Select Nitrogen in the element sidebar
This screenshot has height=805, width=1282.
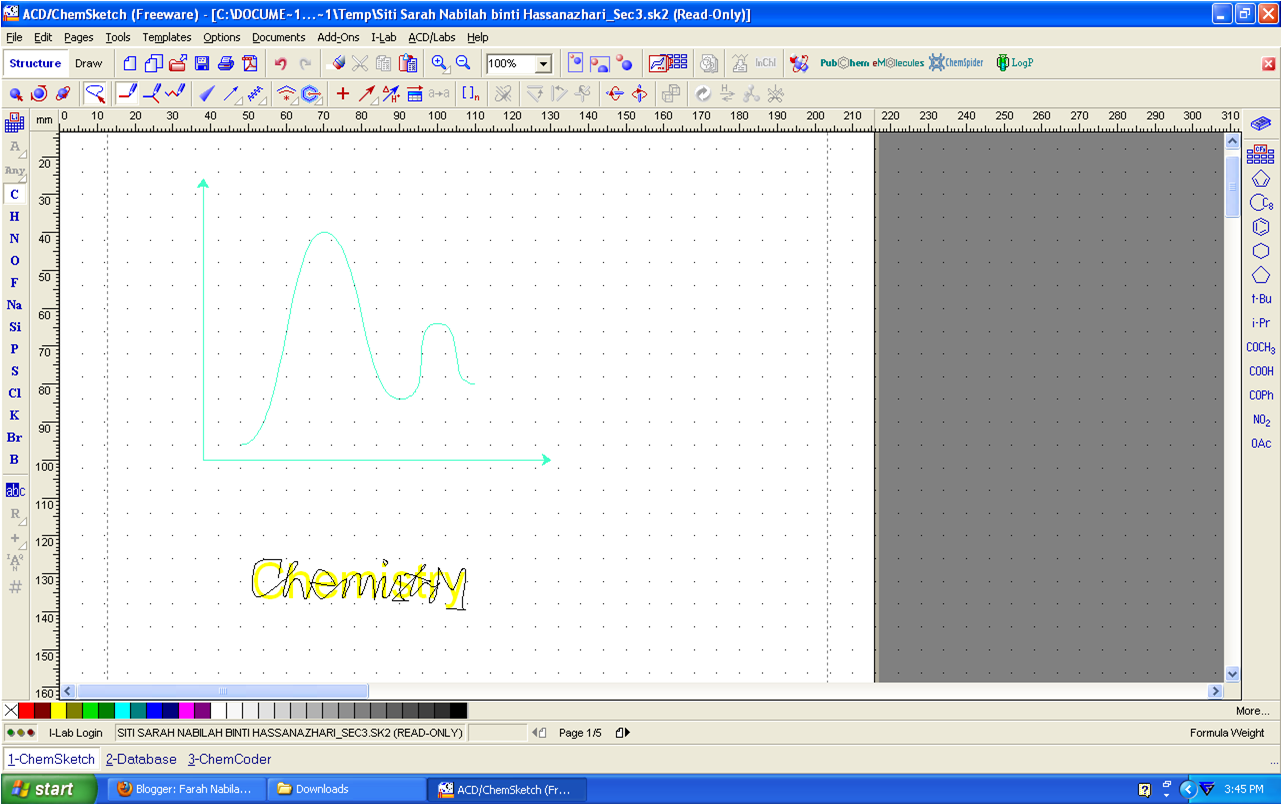coord(14,239)
